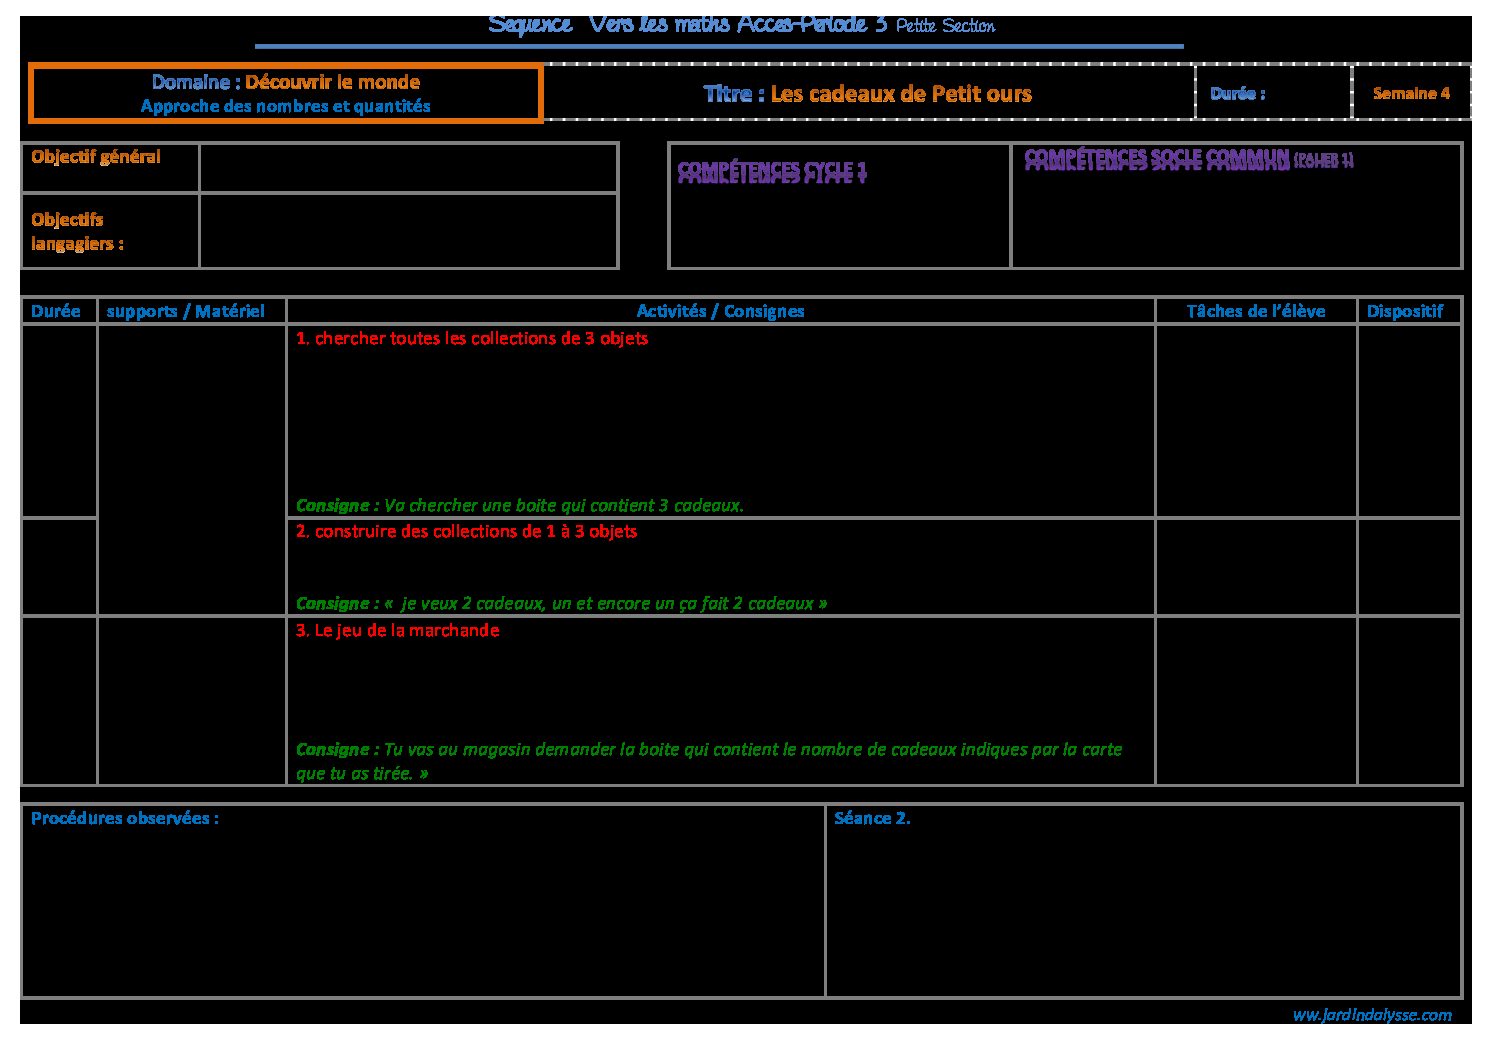
Task: Click the 'supports / Matériel' column header
Action: click(x=186, y=311)
